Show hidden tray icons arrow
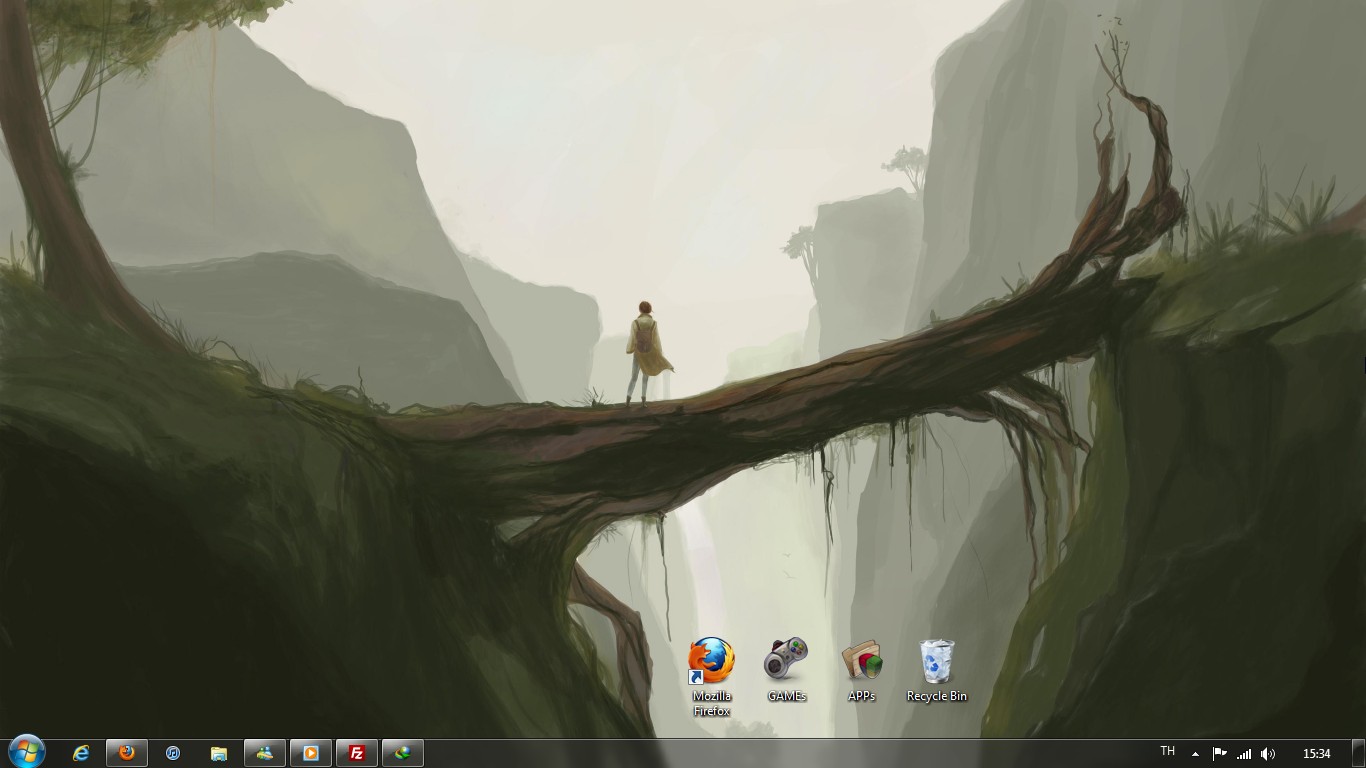1366x768 pixels. click(1195, 754)
